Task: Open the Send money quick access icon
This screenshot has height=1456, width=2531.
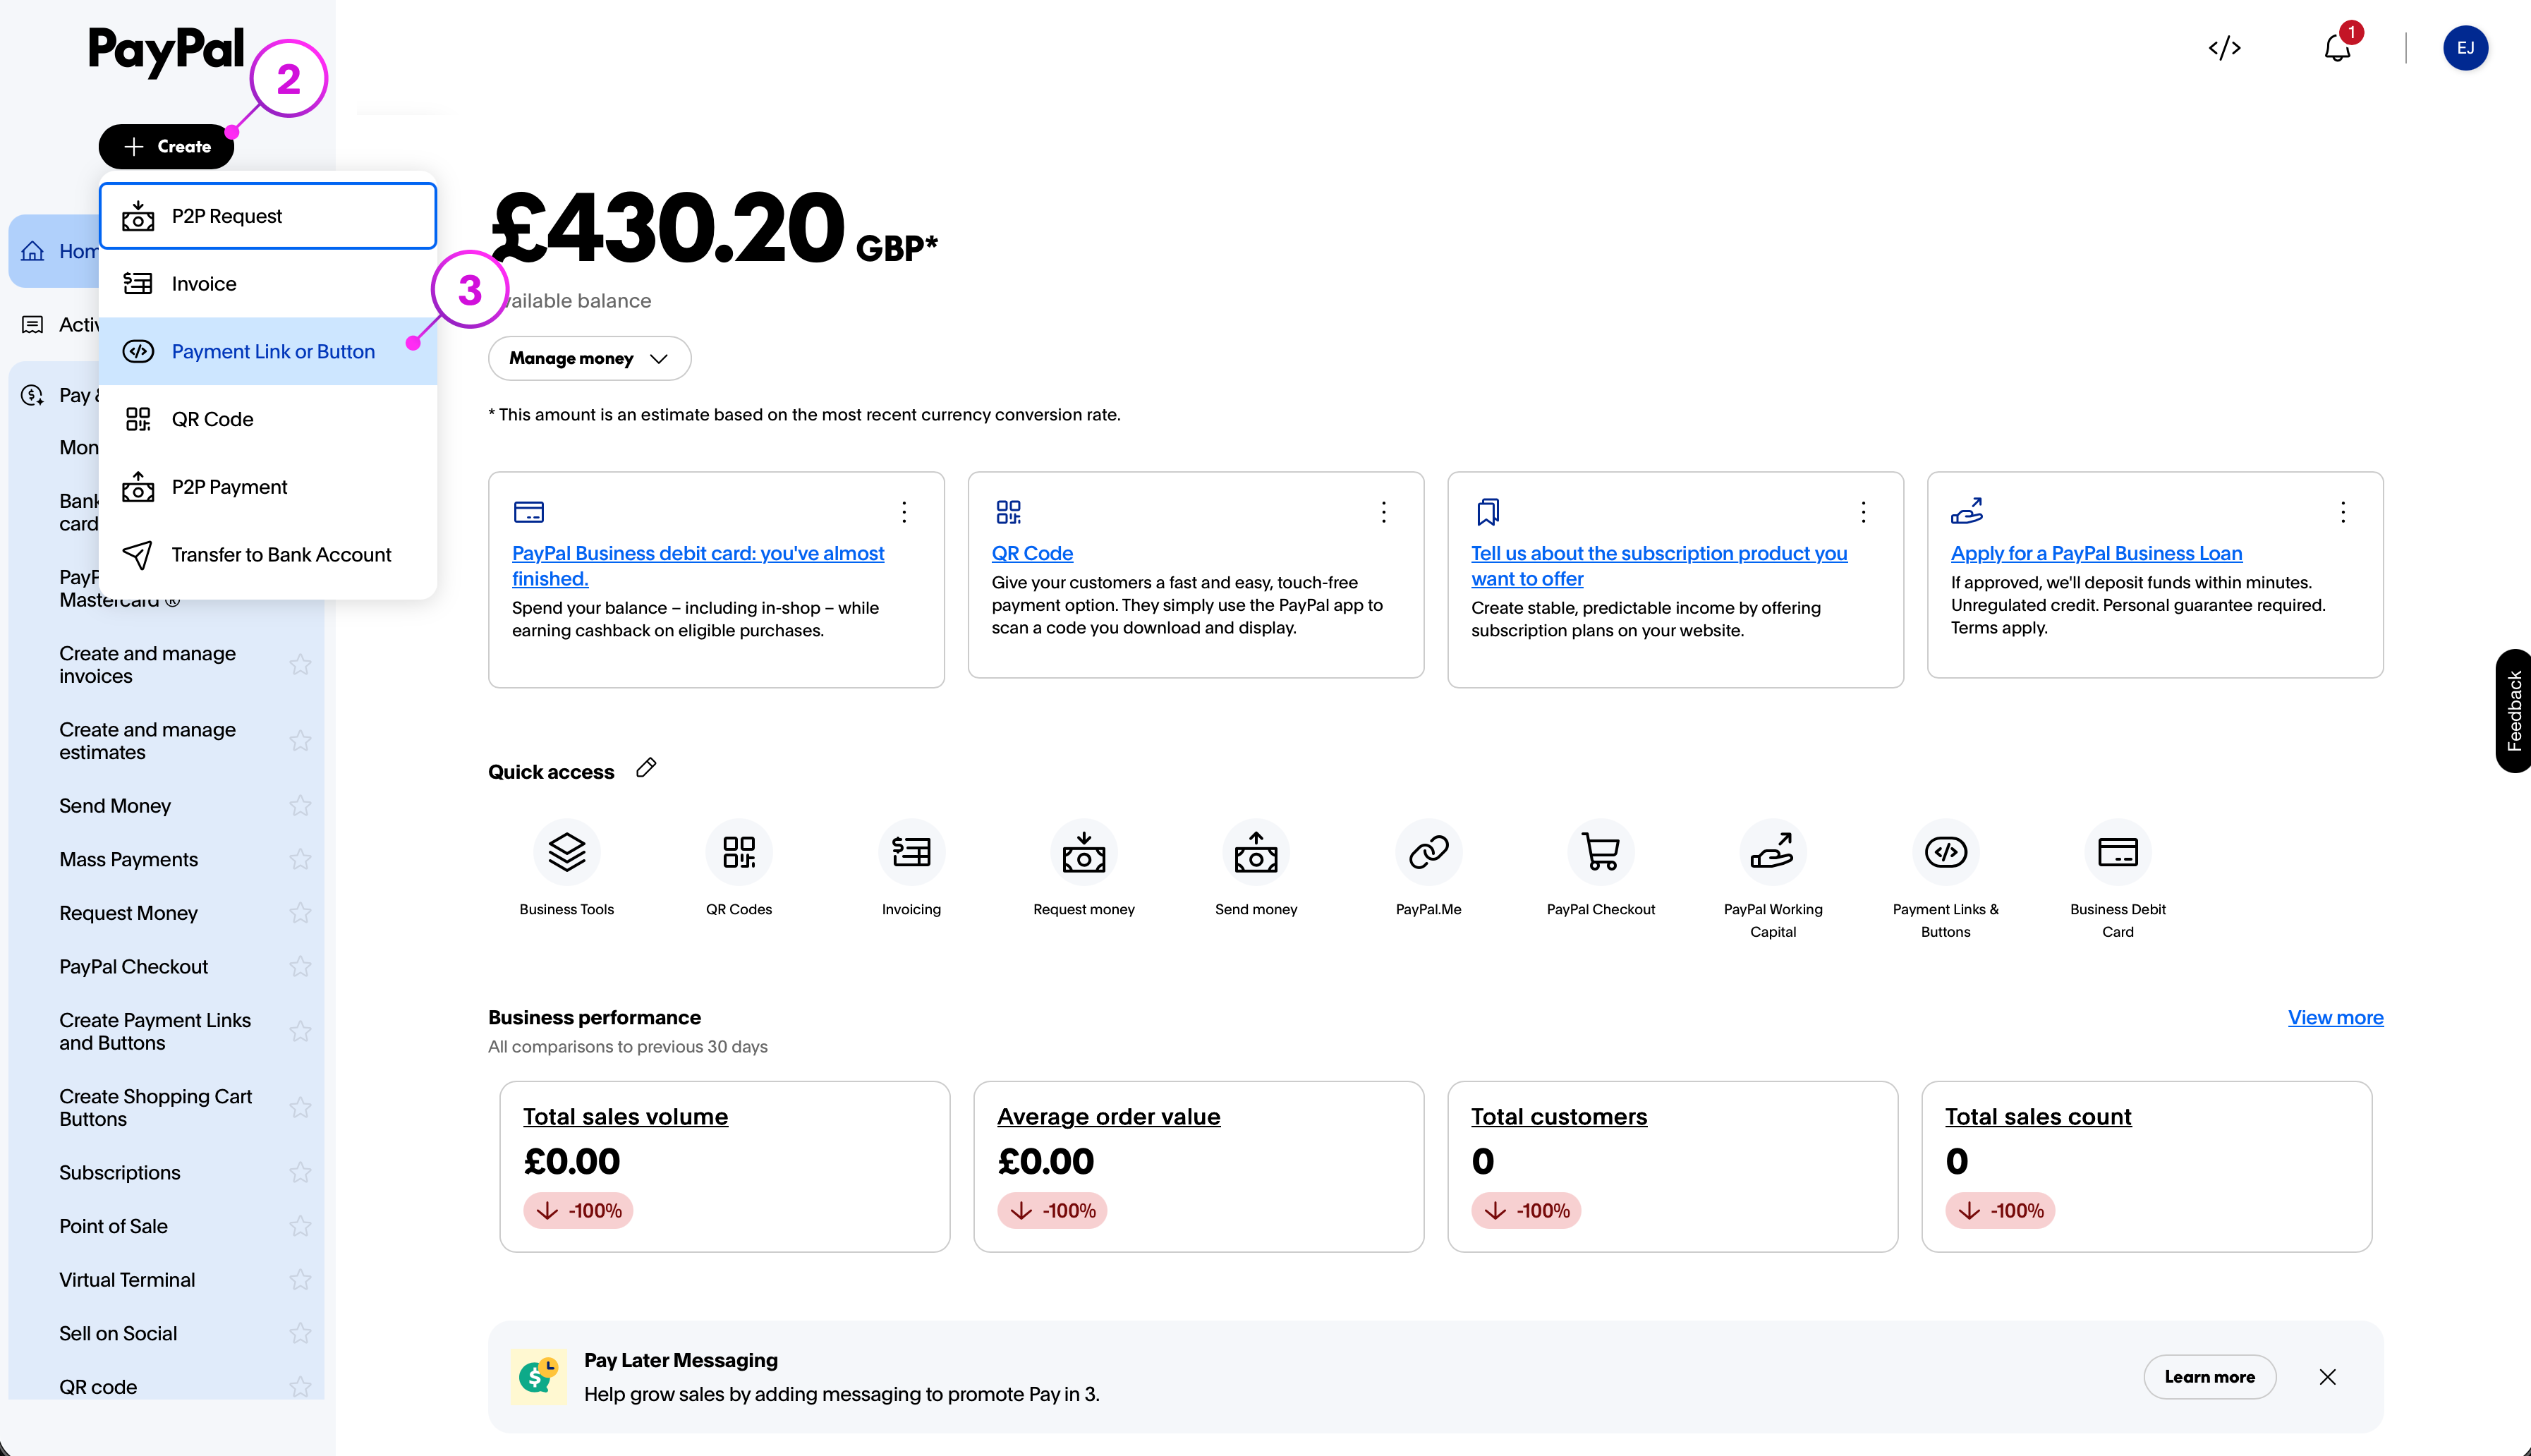Action: pyautogui.click(x=1256, y=852)
